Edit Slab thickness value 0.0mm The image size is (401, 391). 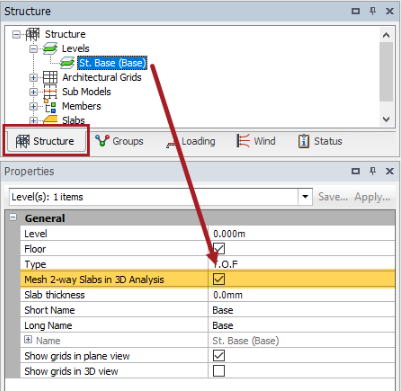[x=302, y=295]
